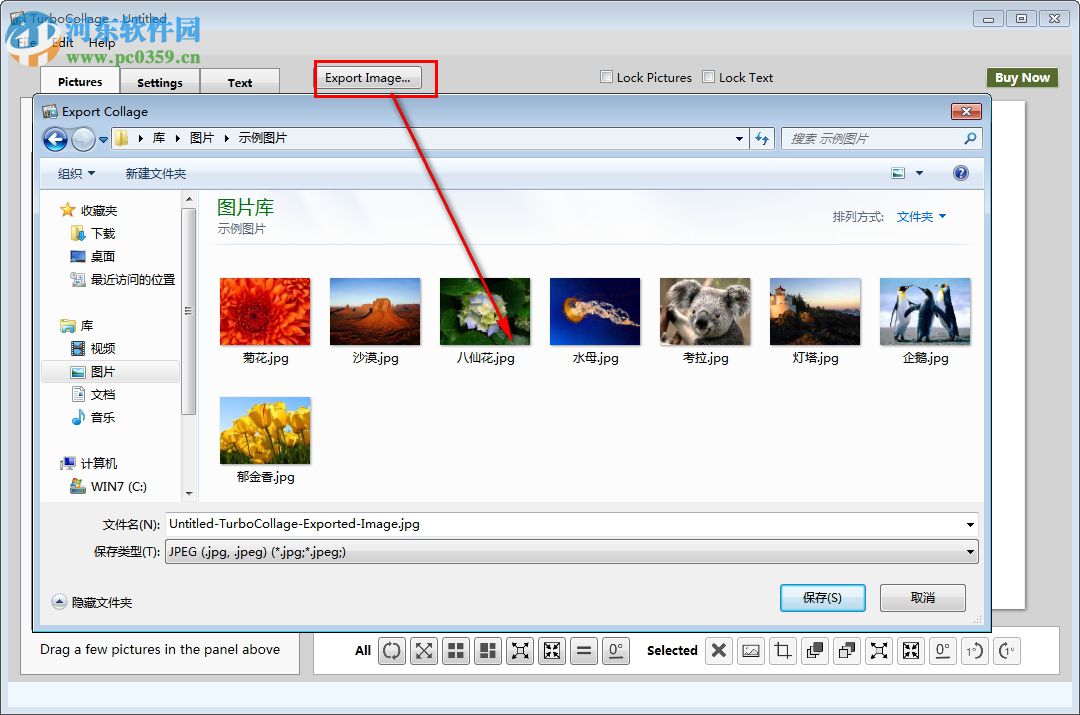Click the 新建文件夹 new folder button
Viewport: 1080px width, 715px height.
(x=156, y=174)
